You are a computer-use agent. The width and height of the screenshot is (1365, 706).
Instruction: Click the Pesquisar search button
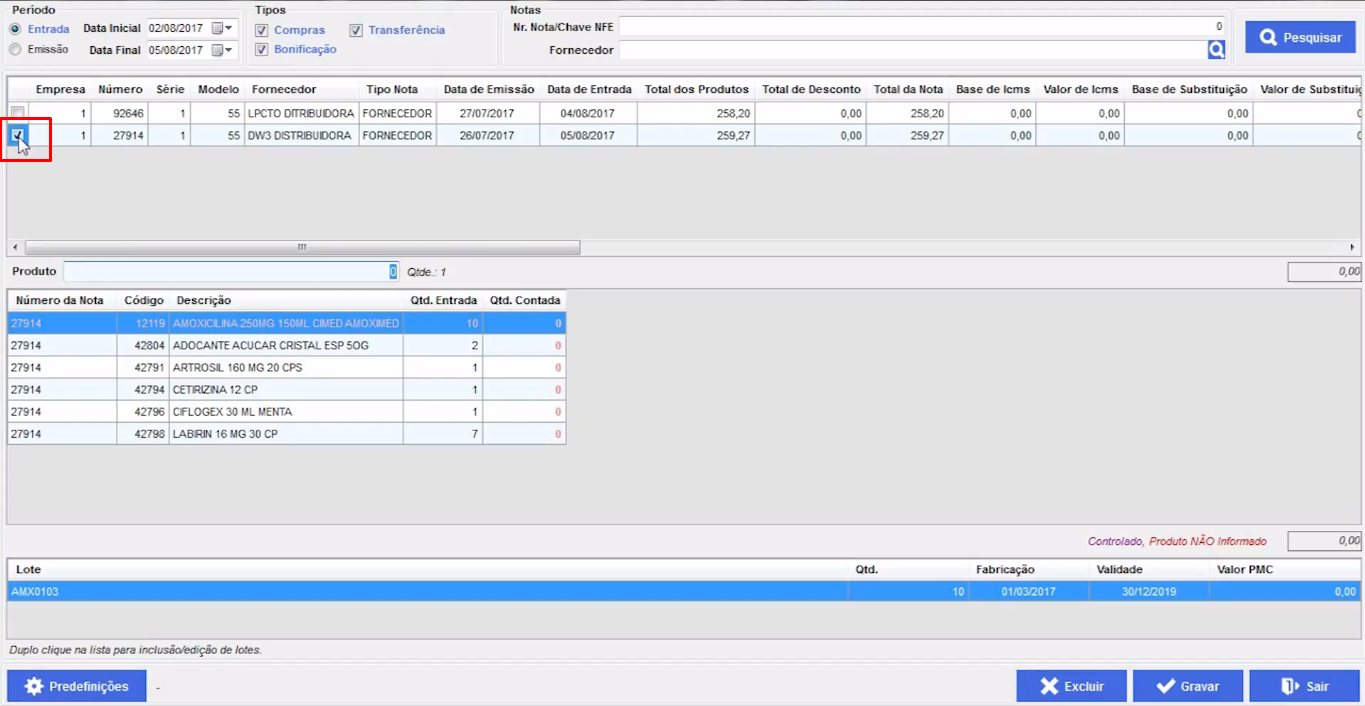tap(1300, 37)
